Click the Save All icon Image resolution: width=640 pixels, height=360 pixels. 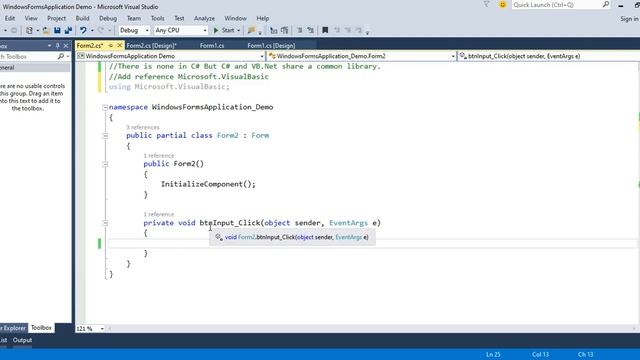pyautogui.click(x=68, y=30)
